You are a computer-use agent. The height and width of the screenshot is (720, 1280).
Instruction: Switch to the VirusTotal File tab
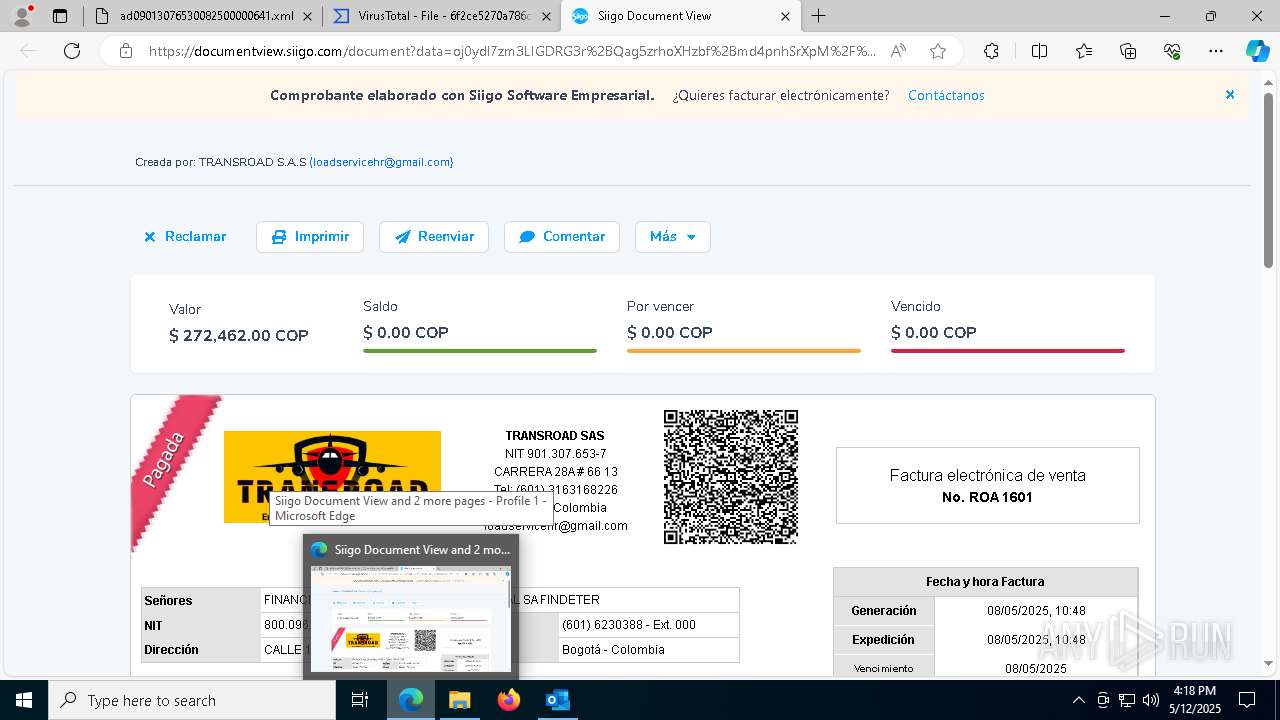coord(442,16)
